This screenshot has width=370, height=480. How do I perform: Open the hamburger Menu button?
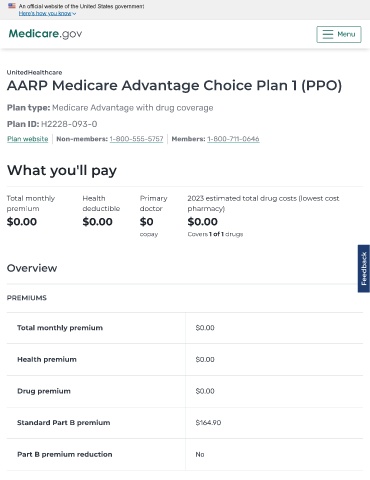pos(339,34)
